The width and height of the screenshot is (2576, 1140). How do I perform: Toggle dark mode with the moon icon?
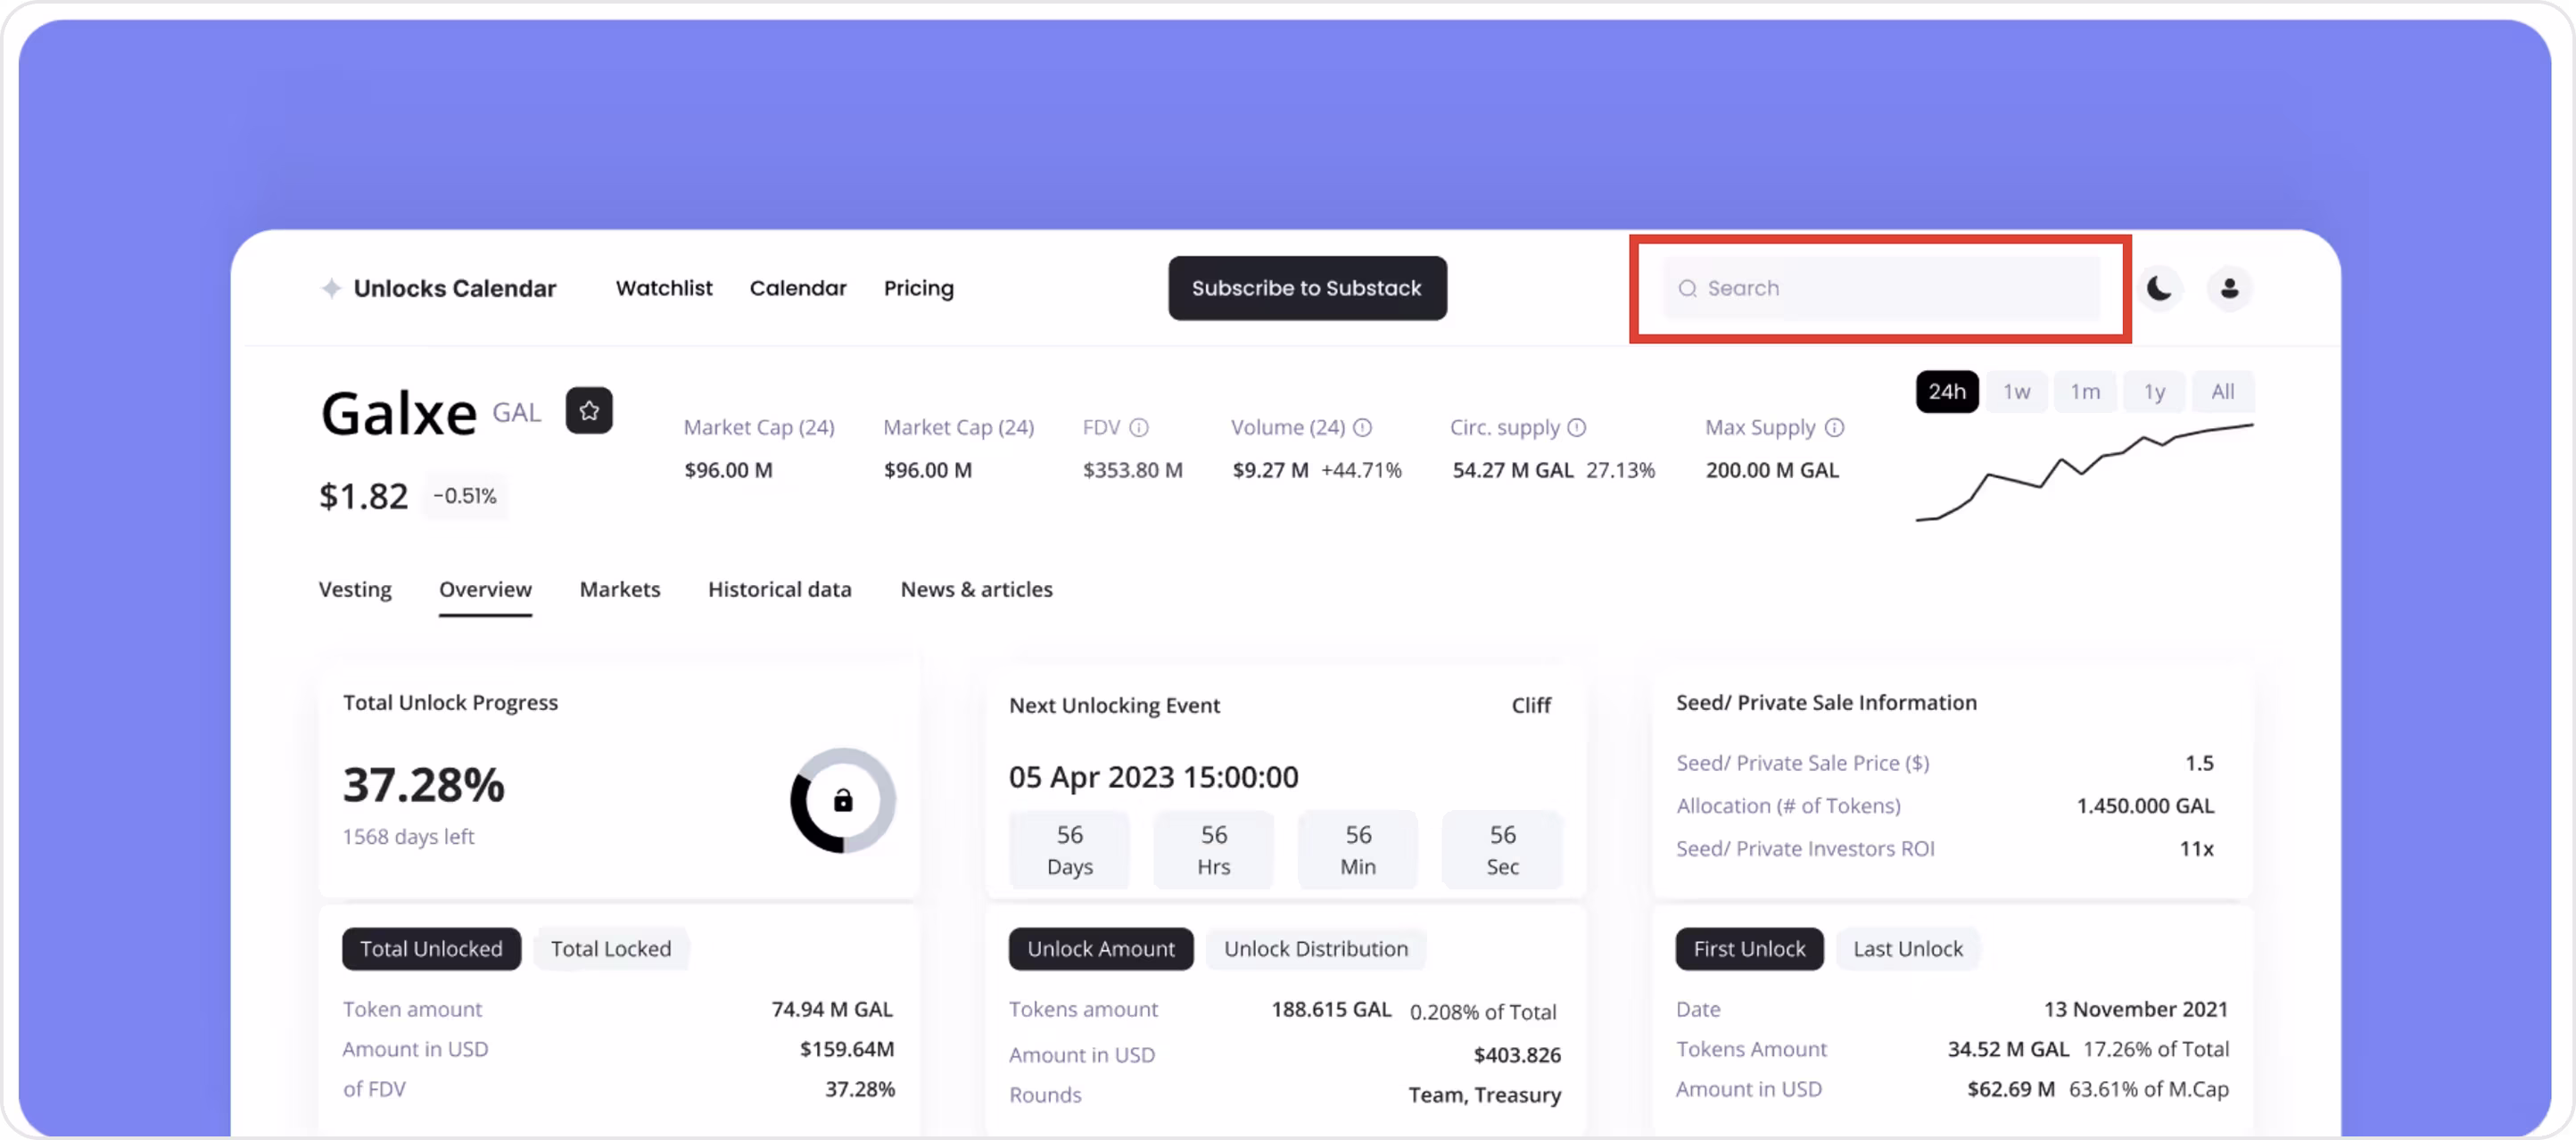(2159, 288)
